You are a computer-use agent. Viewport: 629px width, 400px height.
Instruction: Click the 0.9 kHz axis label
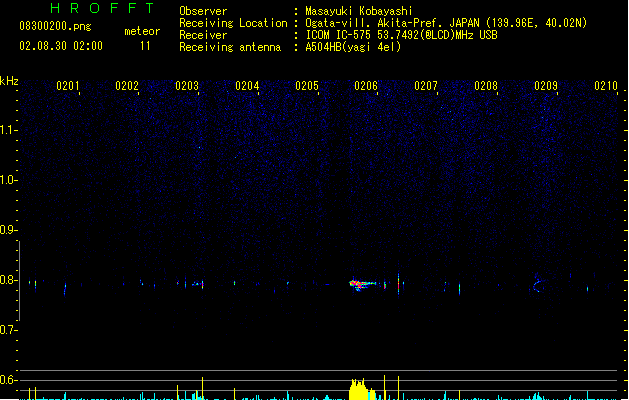click(8, 230)
